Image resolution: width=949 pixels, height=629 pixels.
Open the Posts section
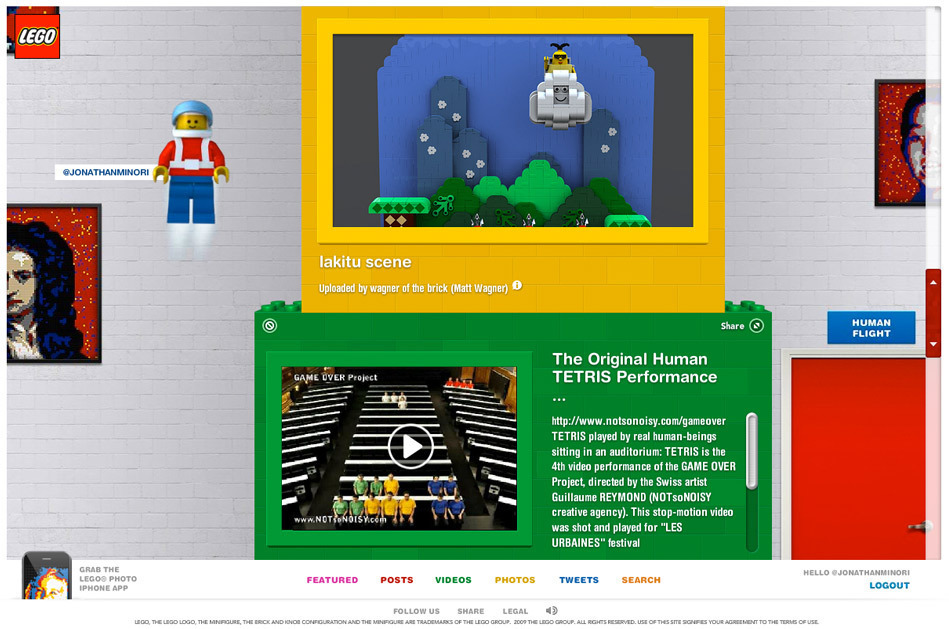click(397, 580)
